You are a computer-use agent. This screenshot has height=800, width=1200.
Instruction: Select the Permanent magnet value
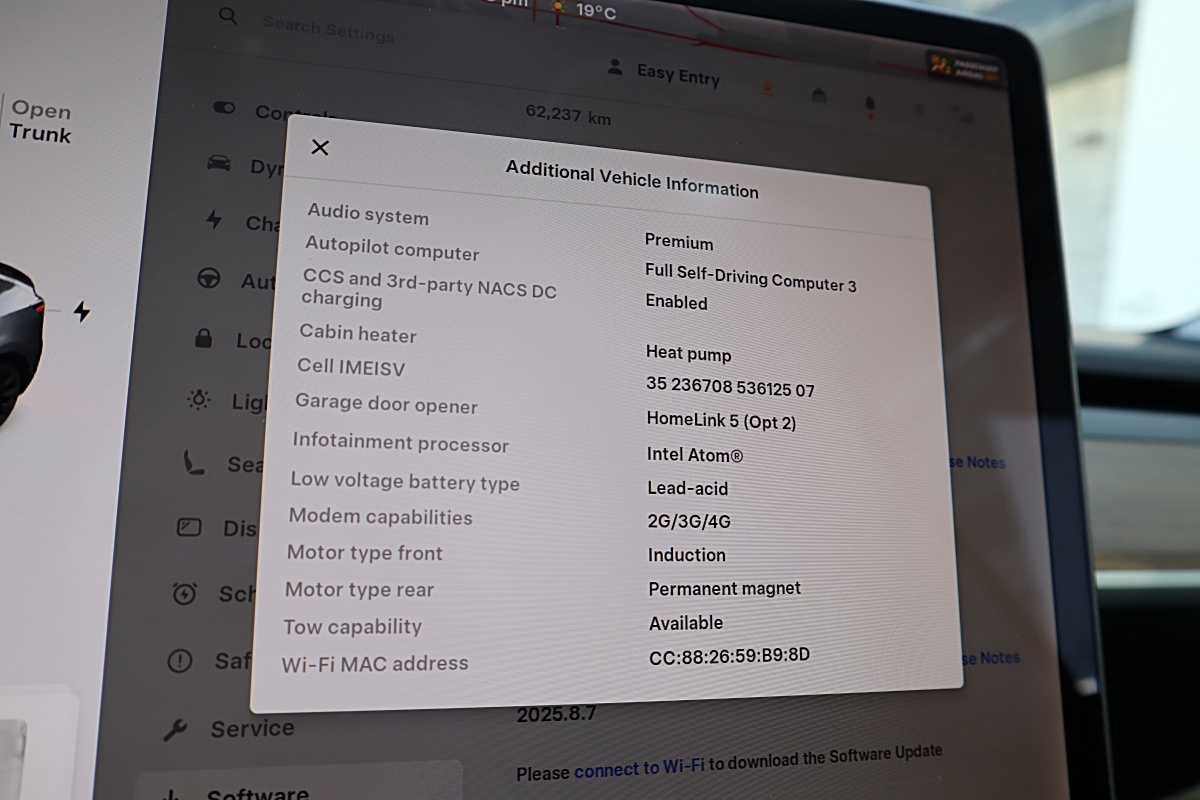click(x=725, y=589)
